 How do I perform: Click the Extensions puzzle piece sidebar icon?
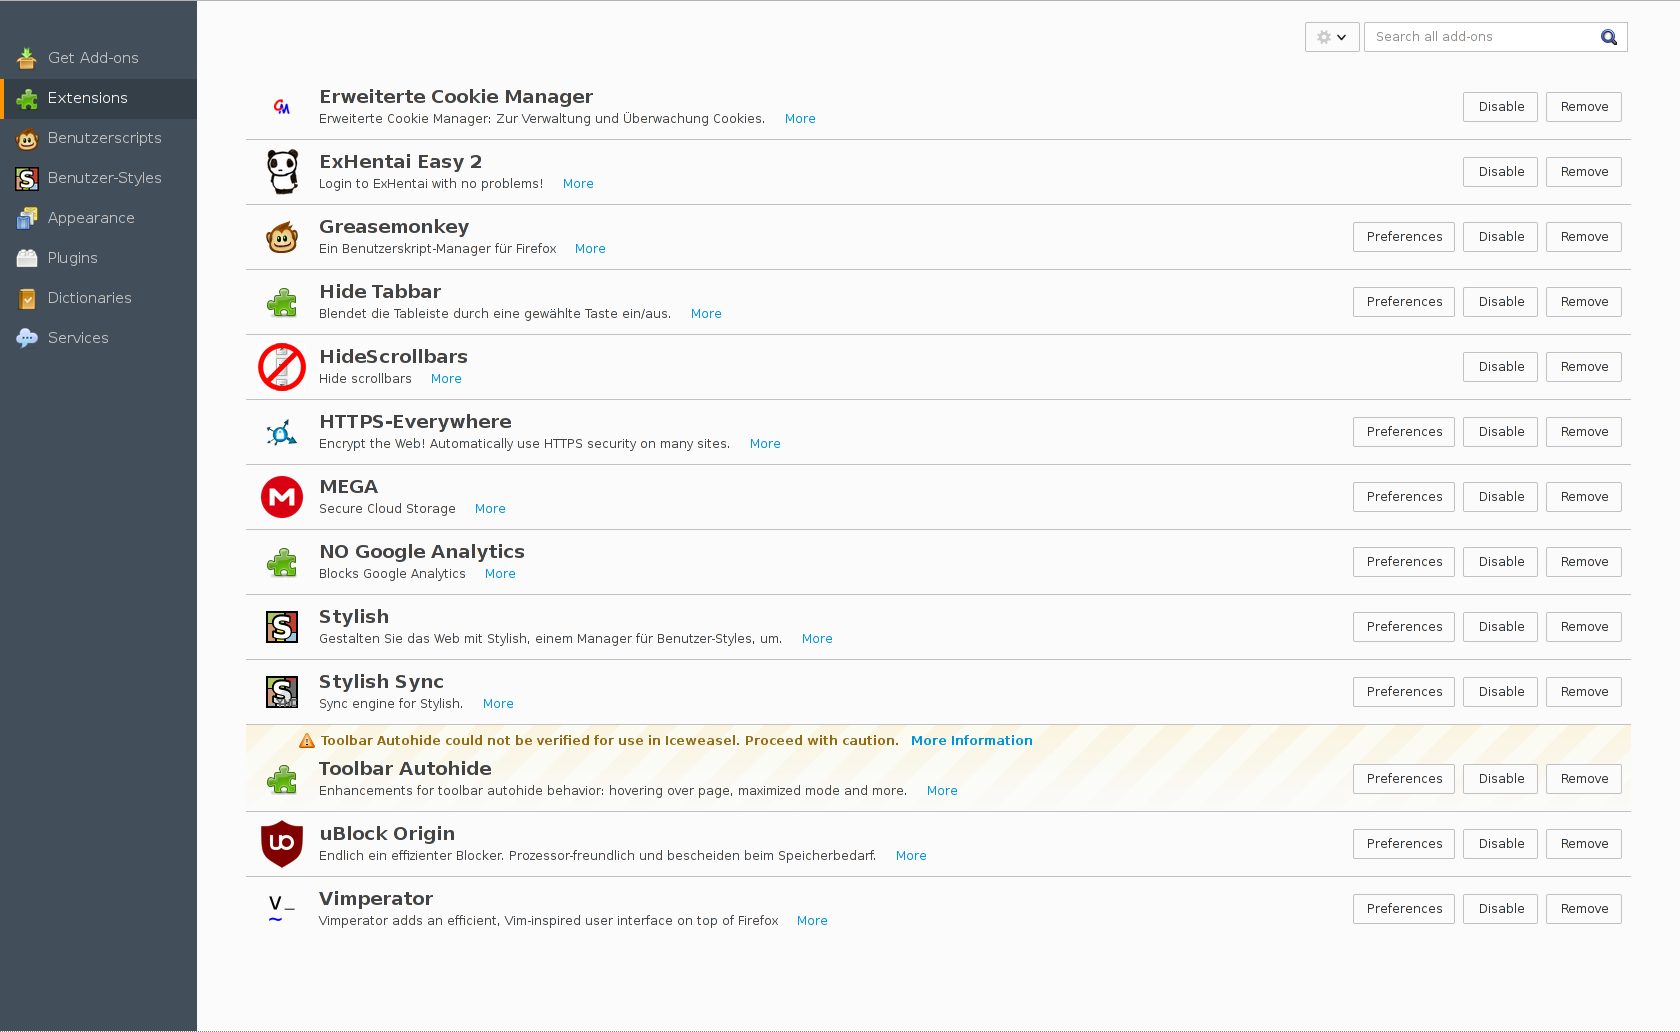tap(27, 98)
